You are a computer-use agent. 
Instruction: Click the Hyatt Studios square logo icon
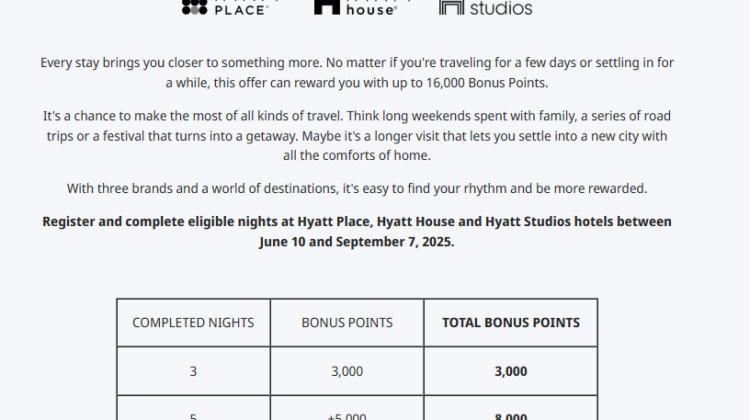pos(452,7)
